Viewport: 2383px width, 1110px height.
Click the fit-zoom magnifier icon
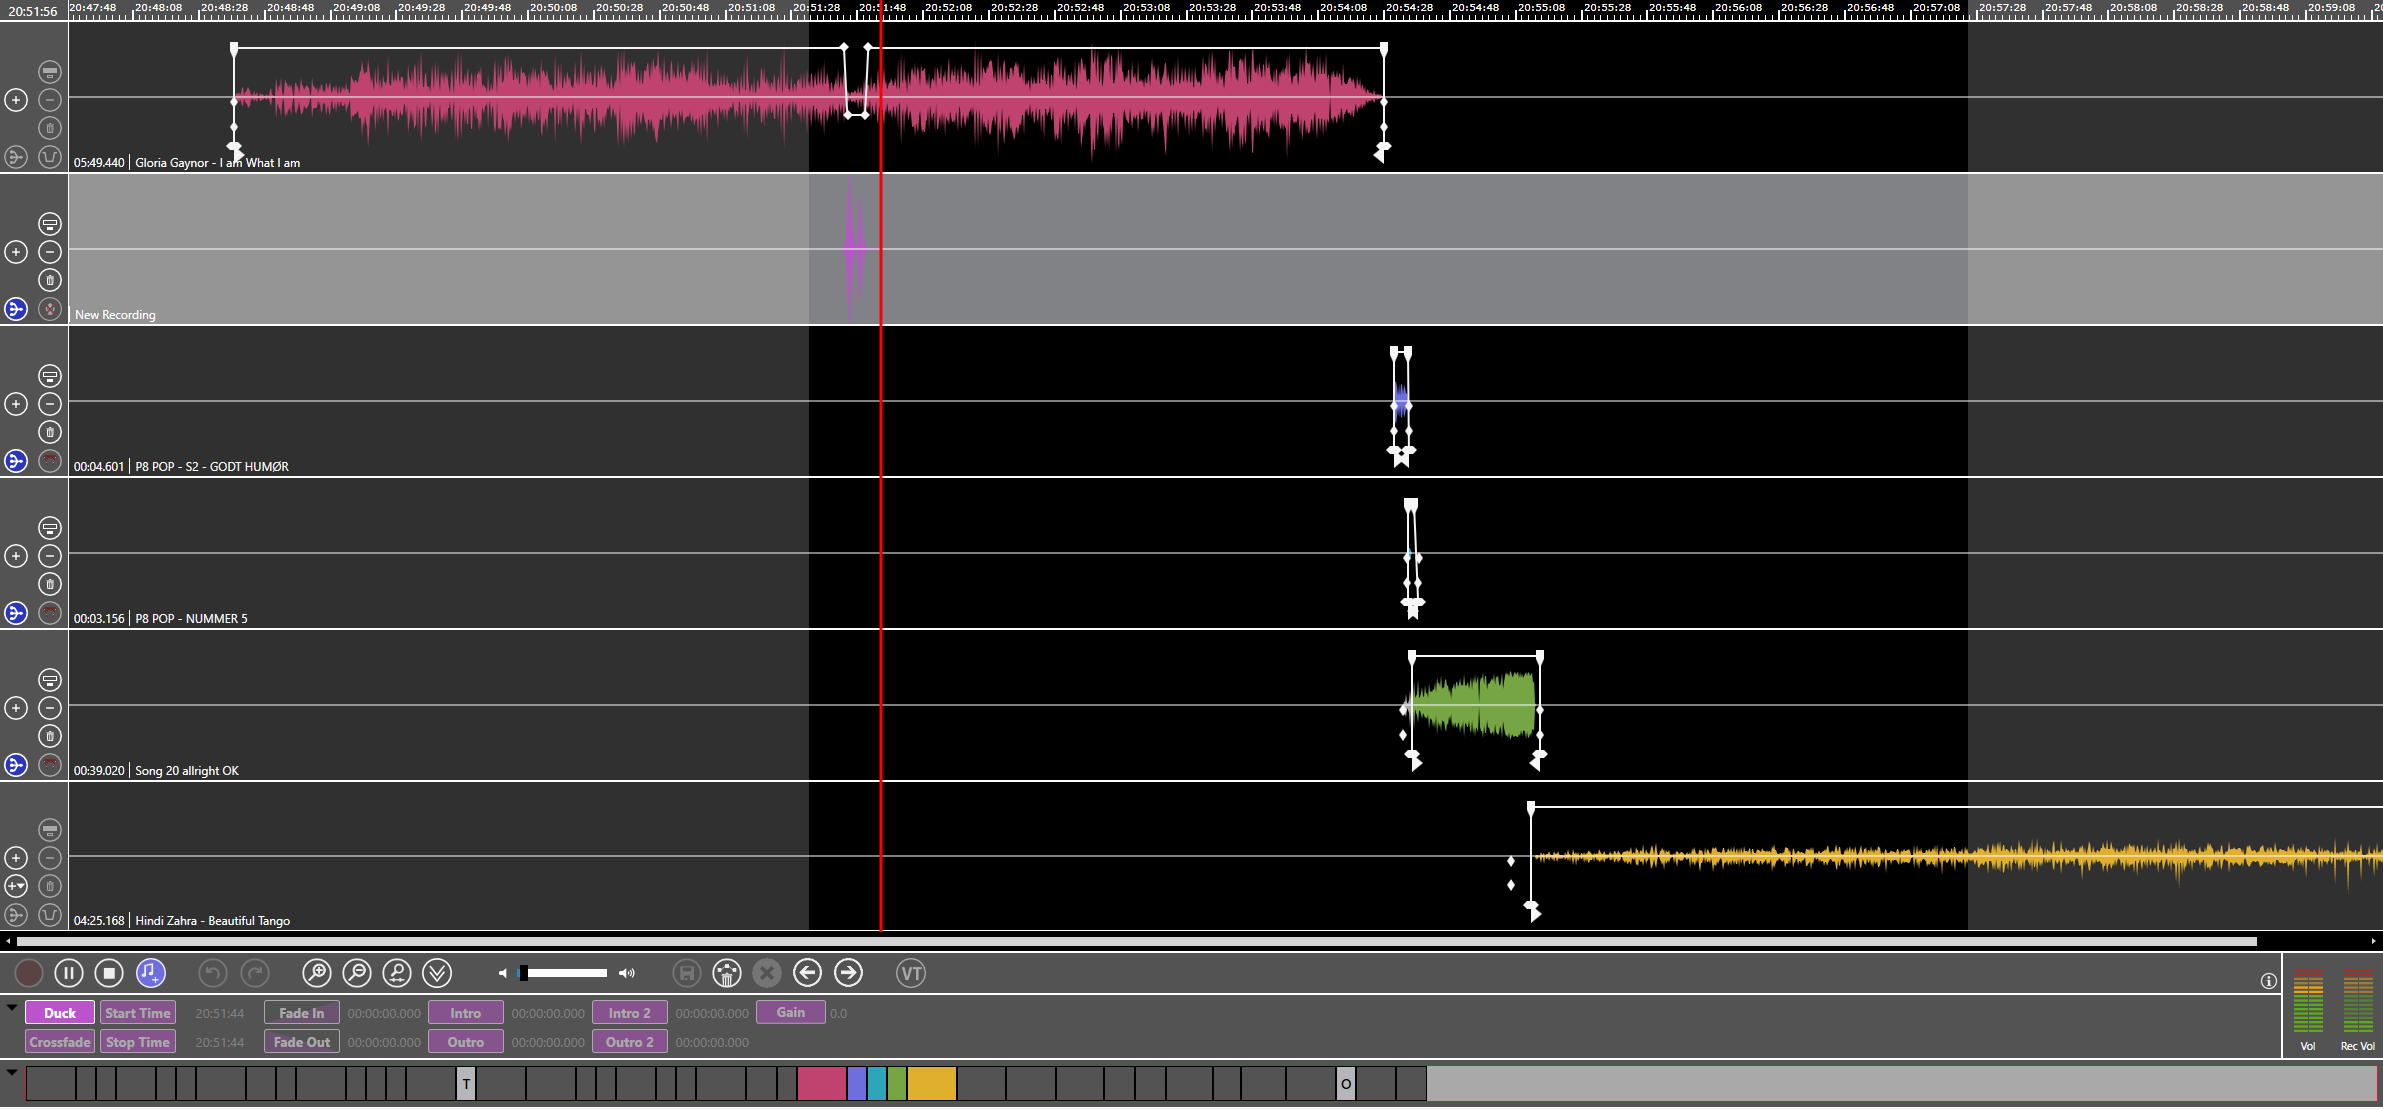coord(397,973)
